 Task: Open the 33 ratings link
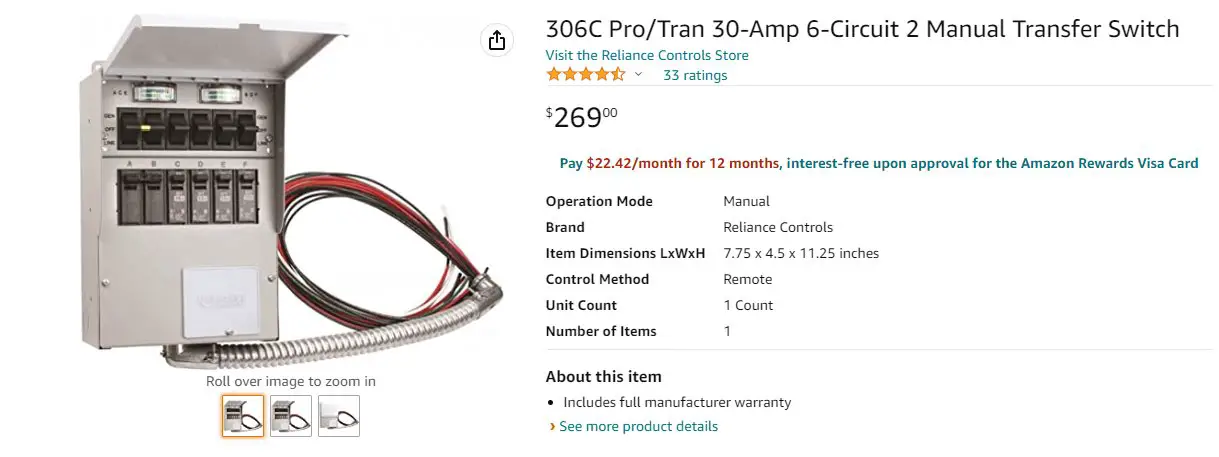tap(695, 75)
